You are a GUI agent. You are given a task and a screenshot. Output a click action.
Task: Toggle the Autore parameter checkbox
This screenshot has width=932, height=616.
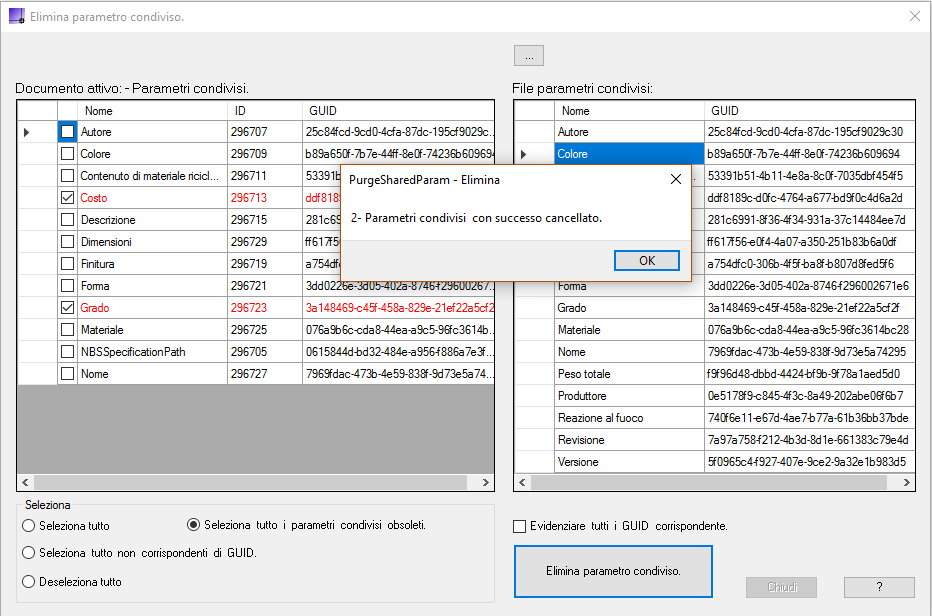[67, 132]
